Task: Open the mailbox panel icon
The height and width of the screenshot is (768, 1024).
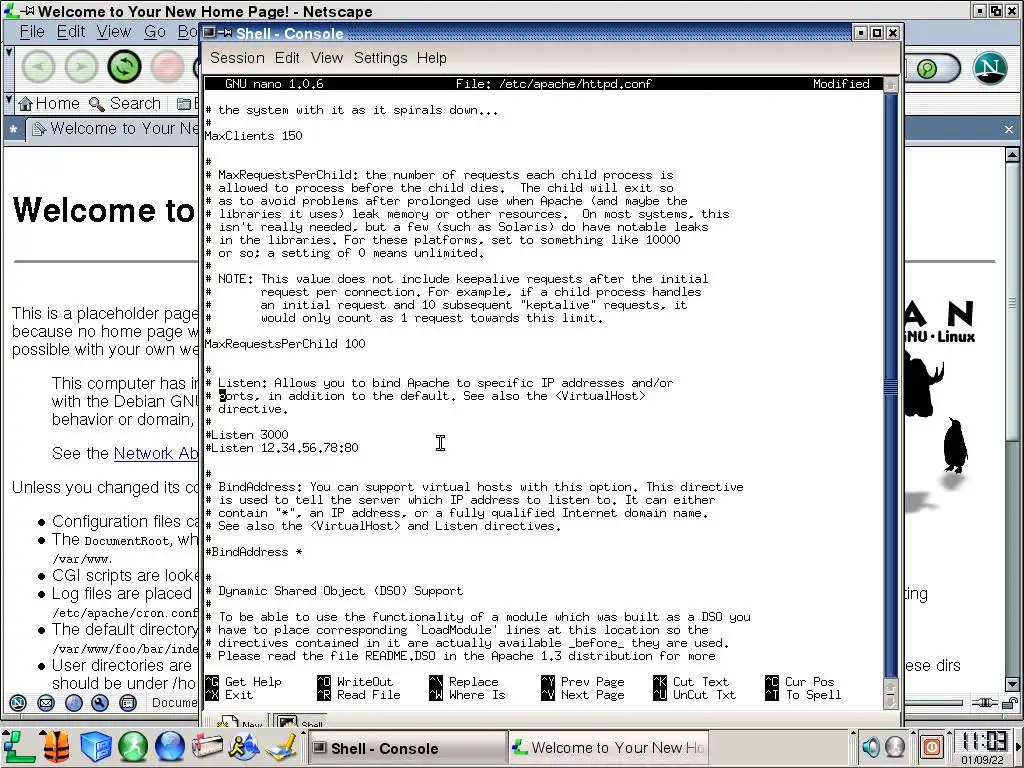Action: (x=207, y=747)
